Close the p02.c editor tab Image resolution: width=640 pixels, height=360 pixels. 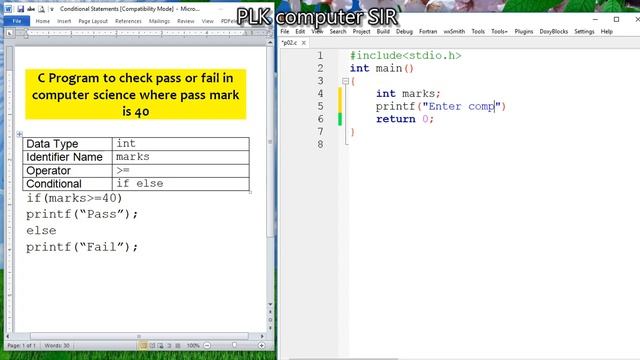(x=304, y=43)
